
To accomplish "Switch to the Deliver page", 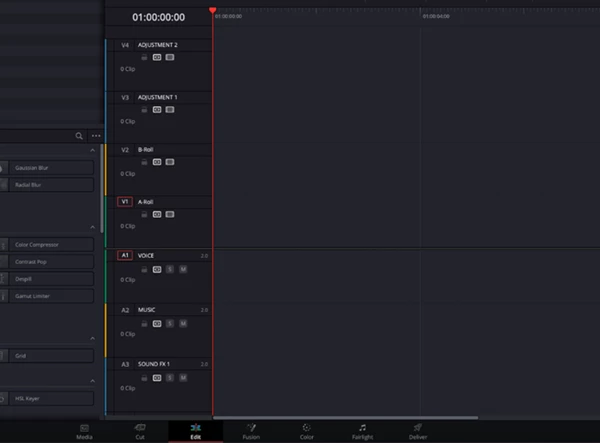I will (x=418, y=432).
